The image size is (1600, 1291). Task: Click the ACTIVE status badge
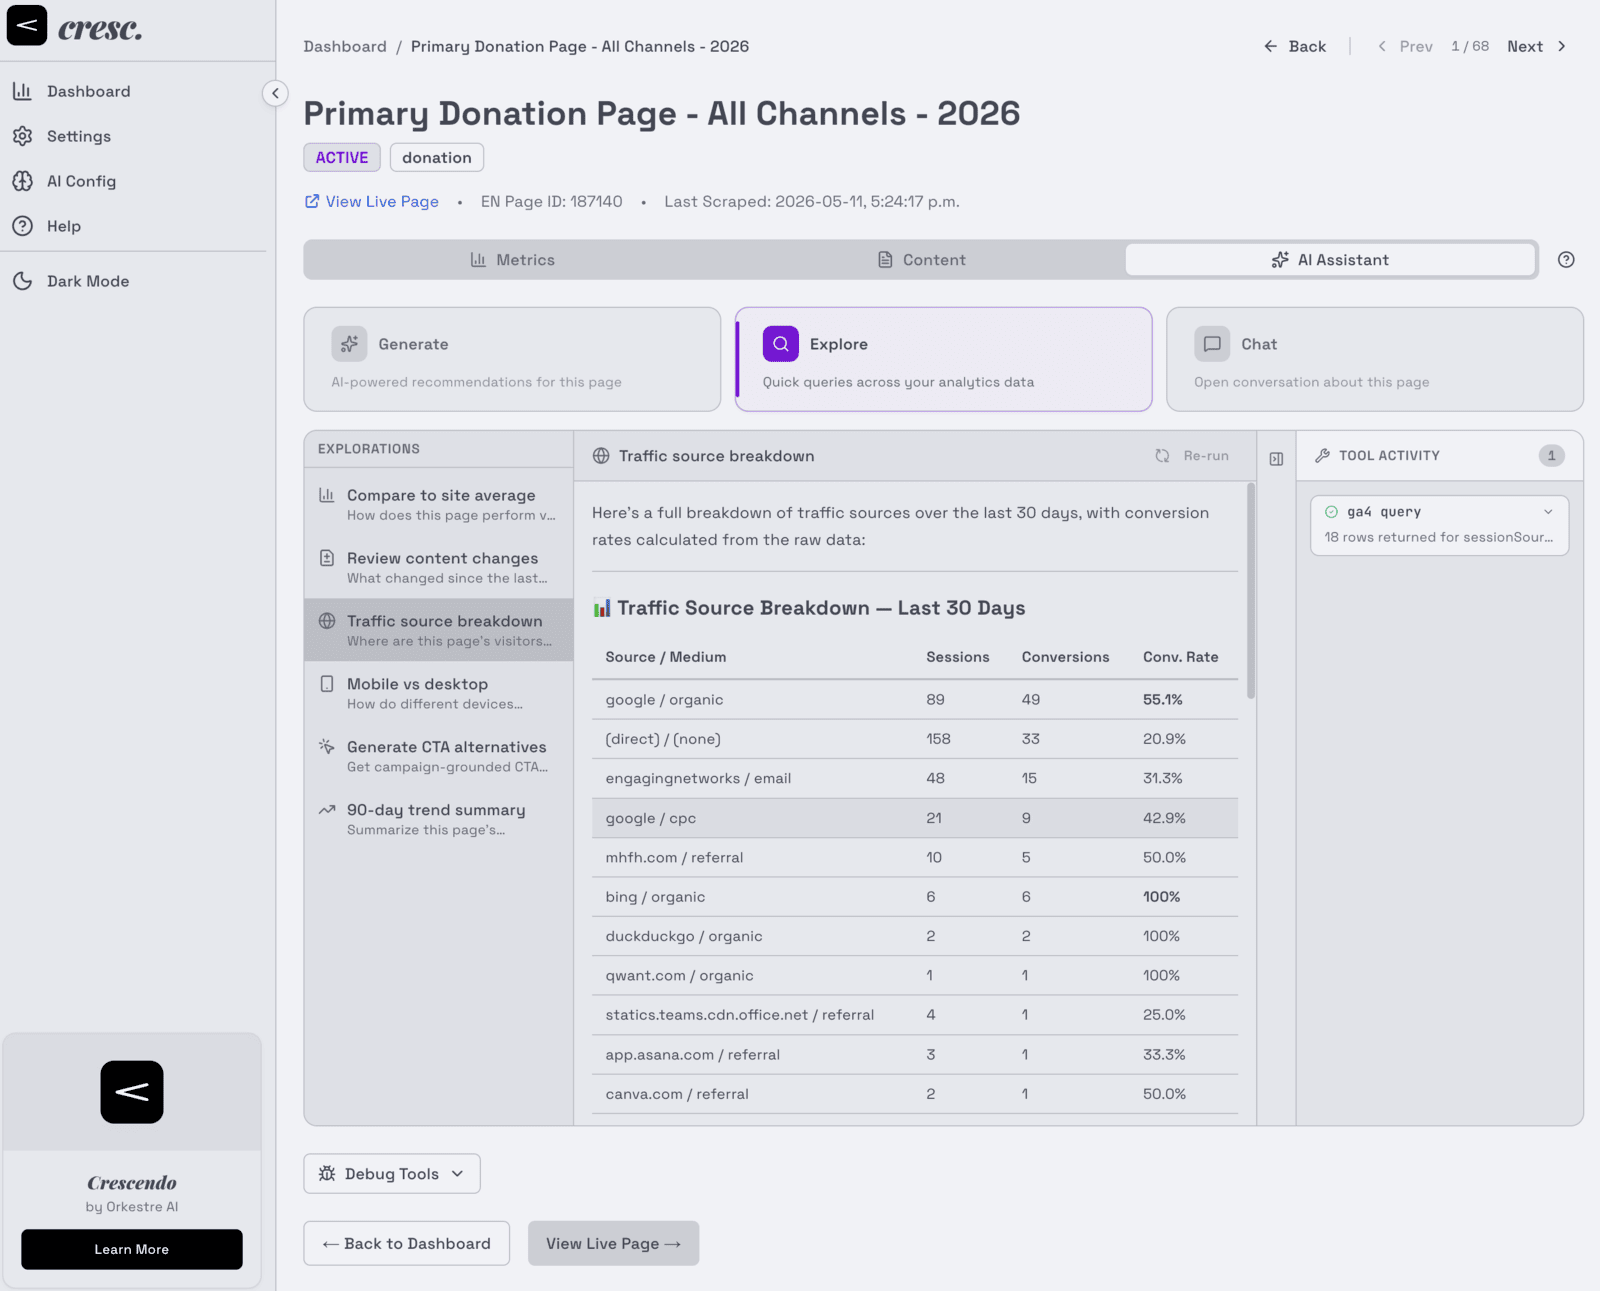pos(342,157)
